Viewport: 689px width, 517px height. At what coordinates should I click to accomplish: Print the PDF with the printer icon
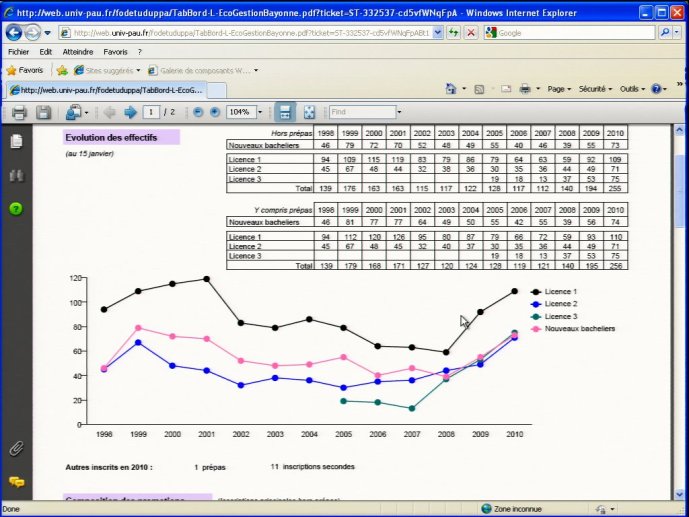pyautogui.click(x=19, y=112)
